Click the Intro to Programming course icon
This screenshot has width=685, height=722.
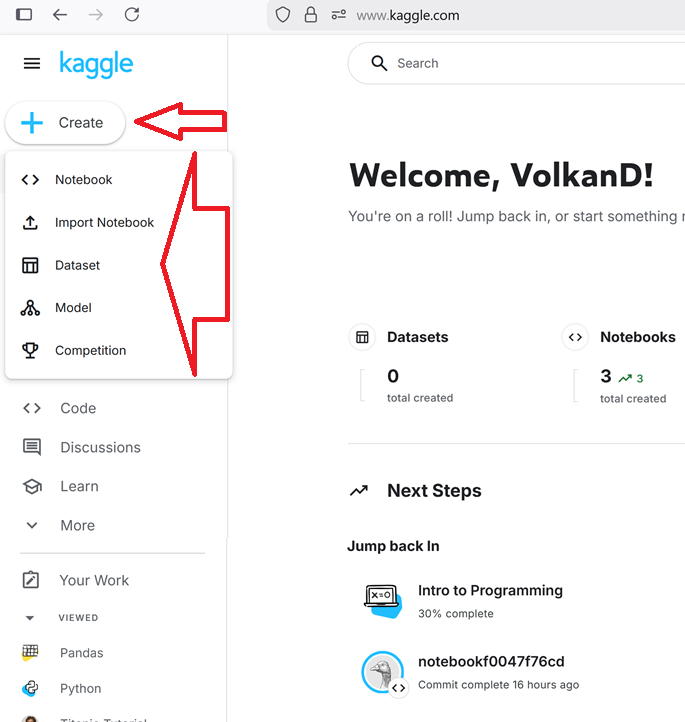pyautogui.click(x=382, y=599)
